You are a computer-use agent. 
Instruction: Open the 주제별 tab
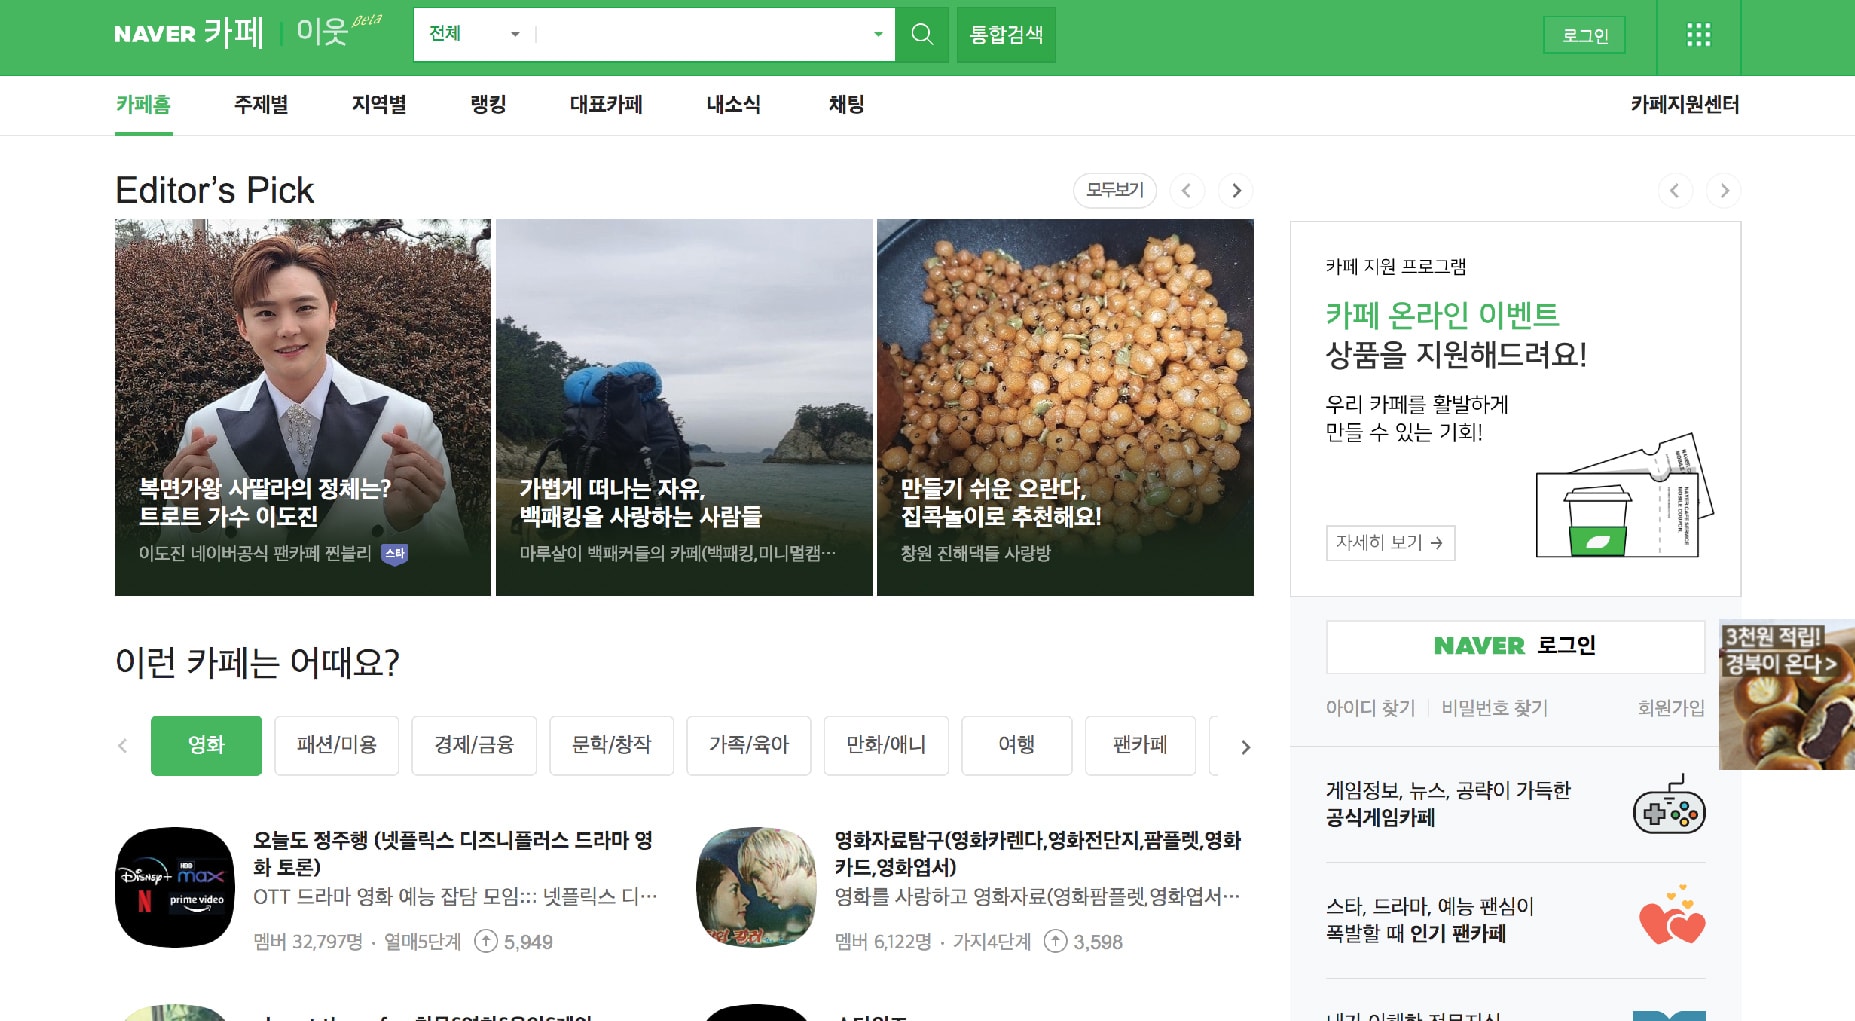click(261, 104)
